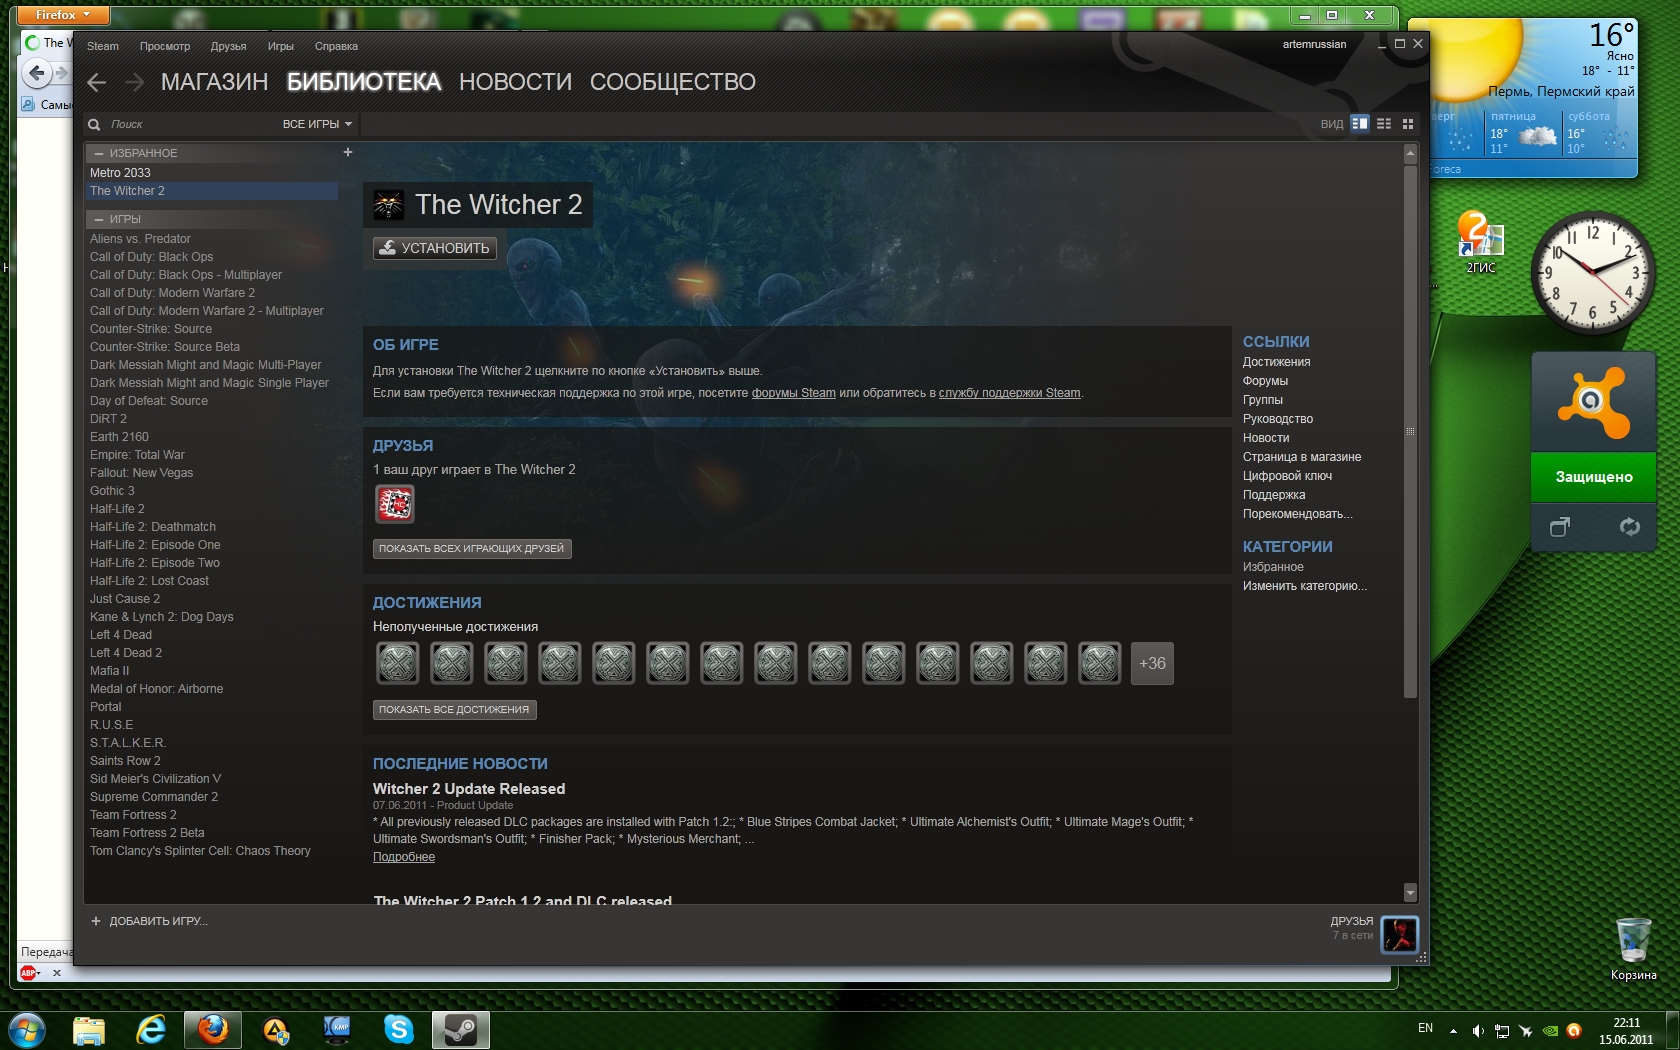Screen dimensions: 1680x1050
Task: Click ДОБАВИТЬ ИГРУ at the bottom
Action: click(x=158, y=921)
